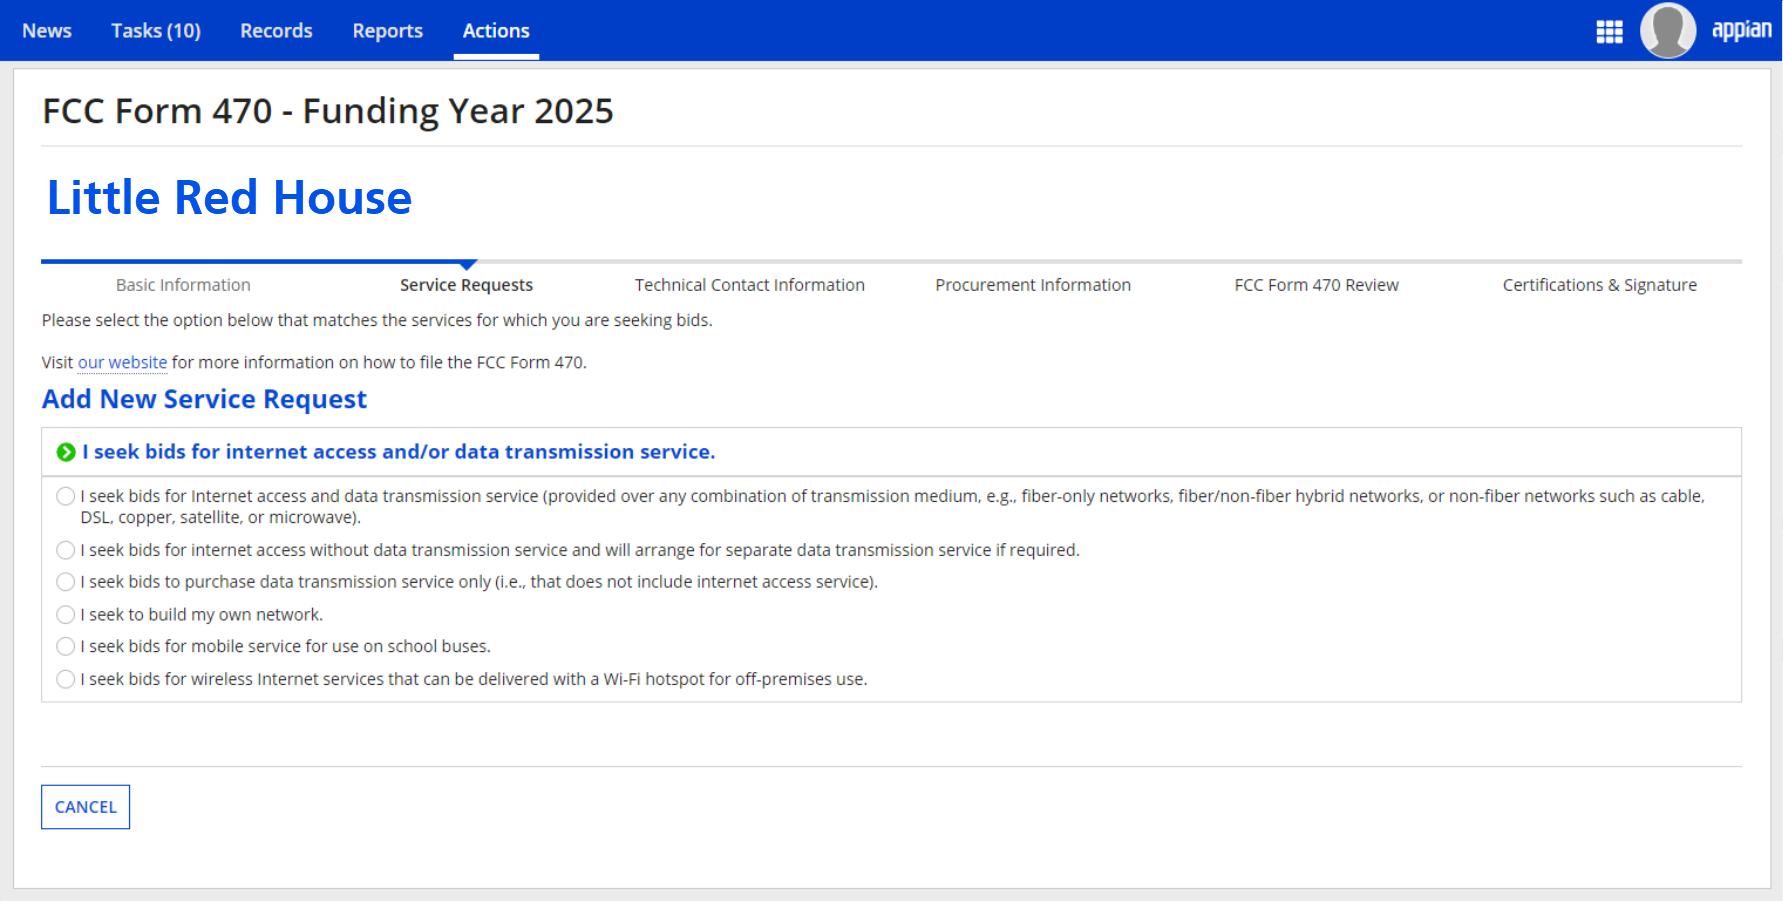The width and height of the screenshot is (1783, 901).
Task: Click the Actions tab
Action: [x=496, y=31]
